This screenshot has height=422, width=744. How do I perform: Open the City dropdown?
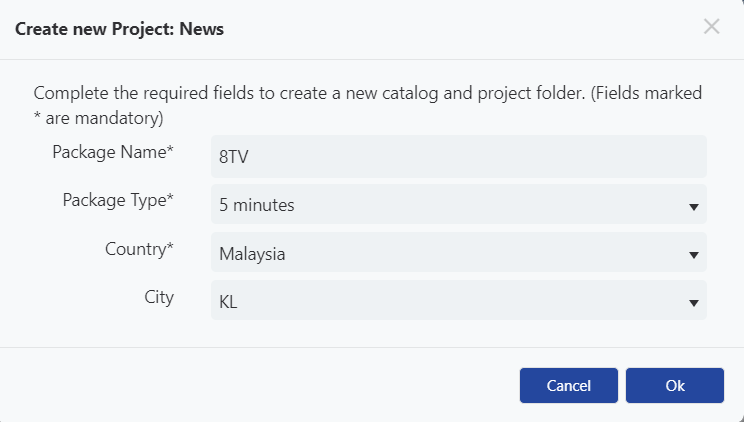[x=459, y=300]
